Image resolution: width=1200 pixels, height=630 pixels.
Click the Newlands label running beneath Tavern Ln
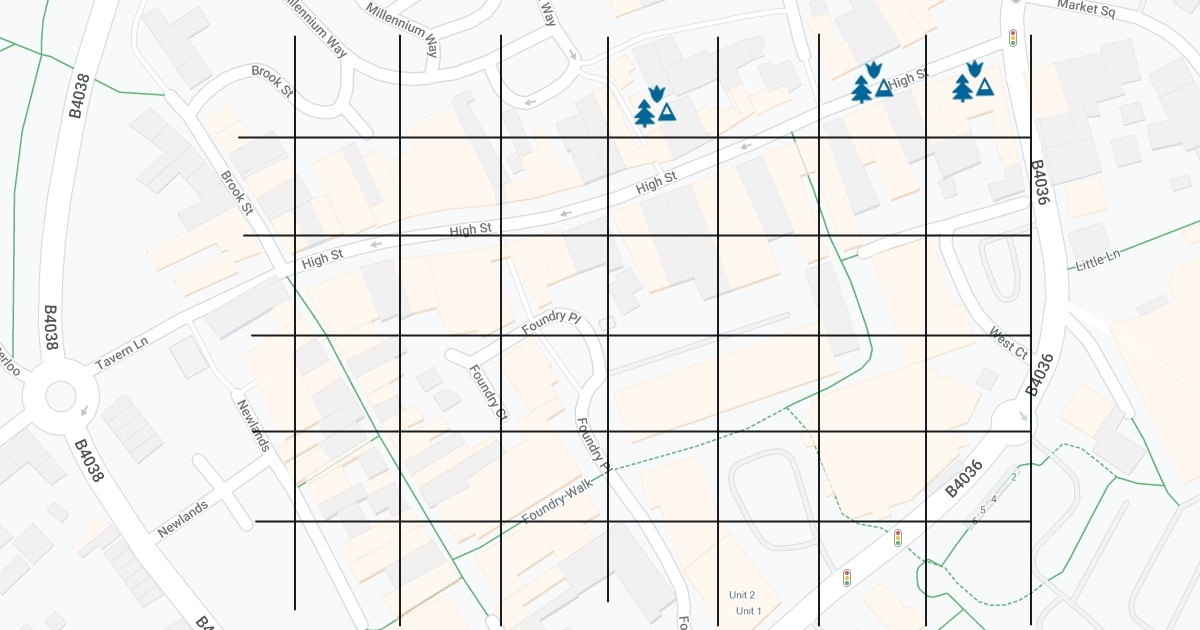pyautogui.click(x=253, y=425)
